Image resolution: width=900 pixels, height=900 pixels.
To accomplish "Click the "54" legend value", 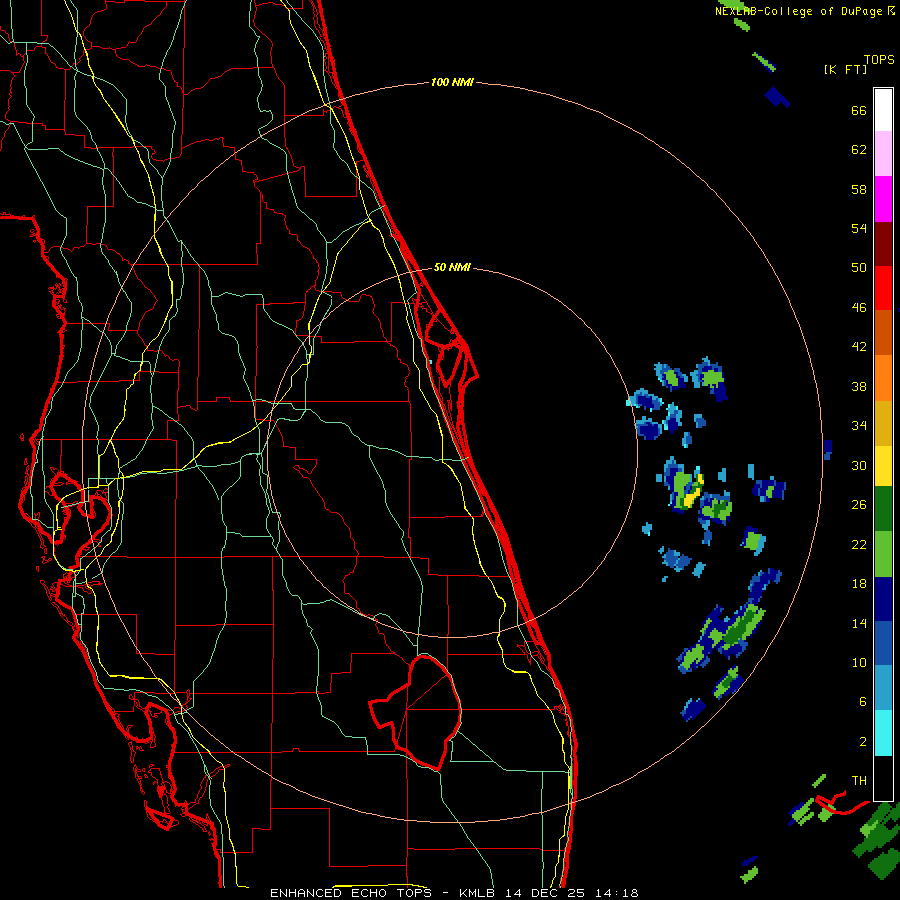I will [x=859, y=228].
